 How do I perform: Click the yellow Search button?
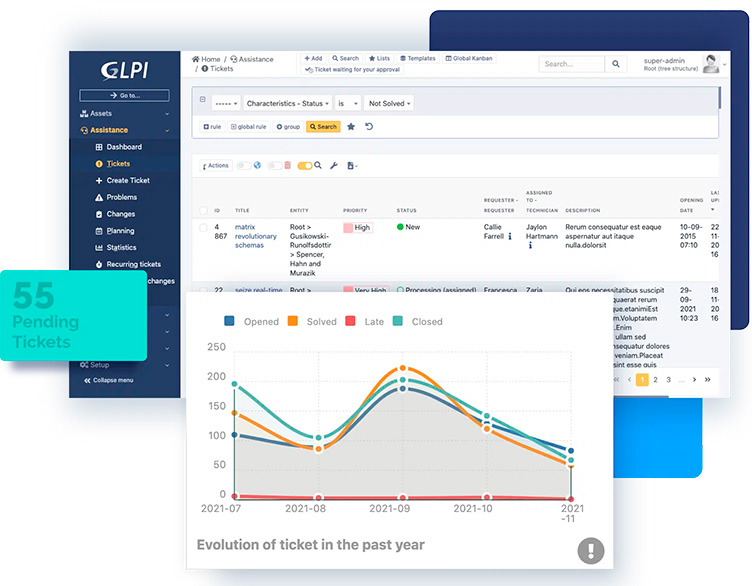point(323,127)
